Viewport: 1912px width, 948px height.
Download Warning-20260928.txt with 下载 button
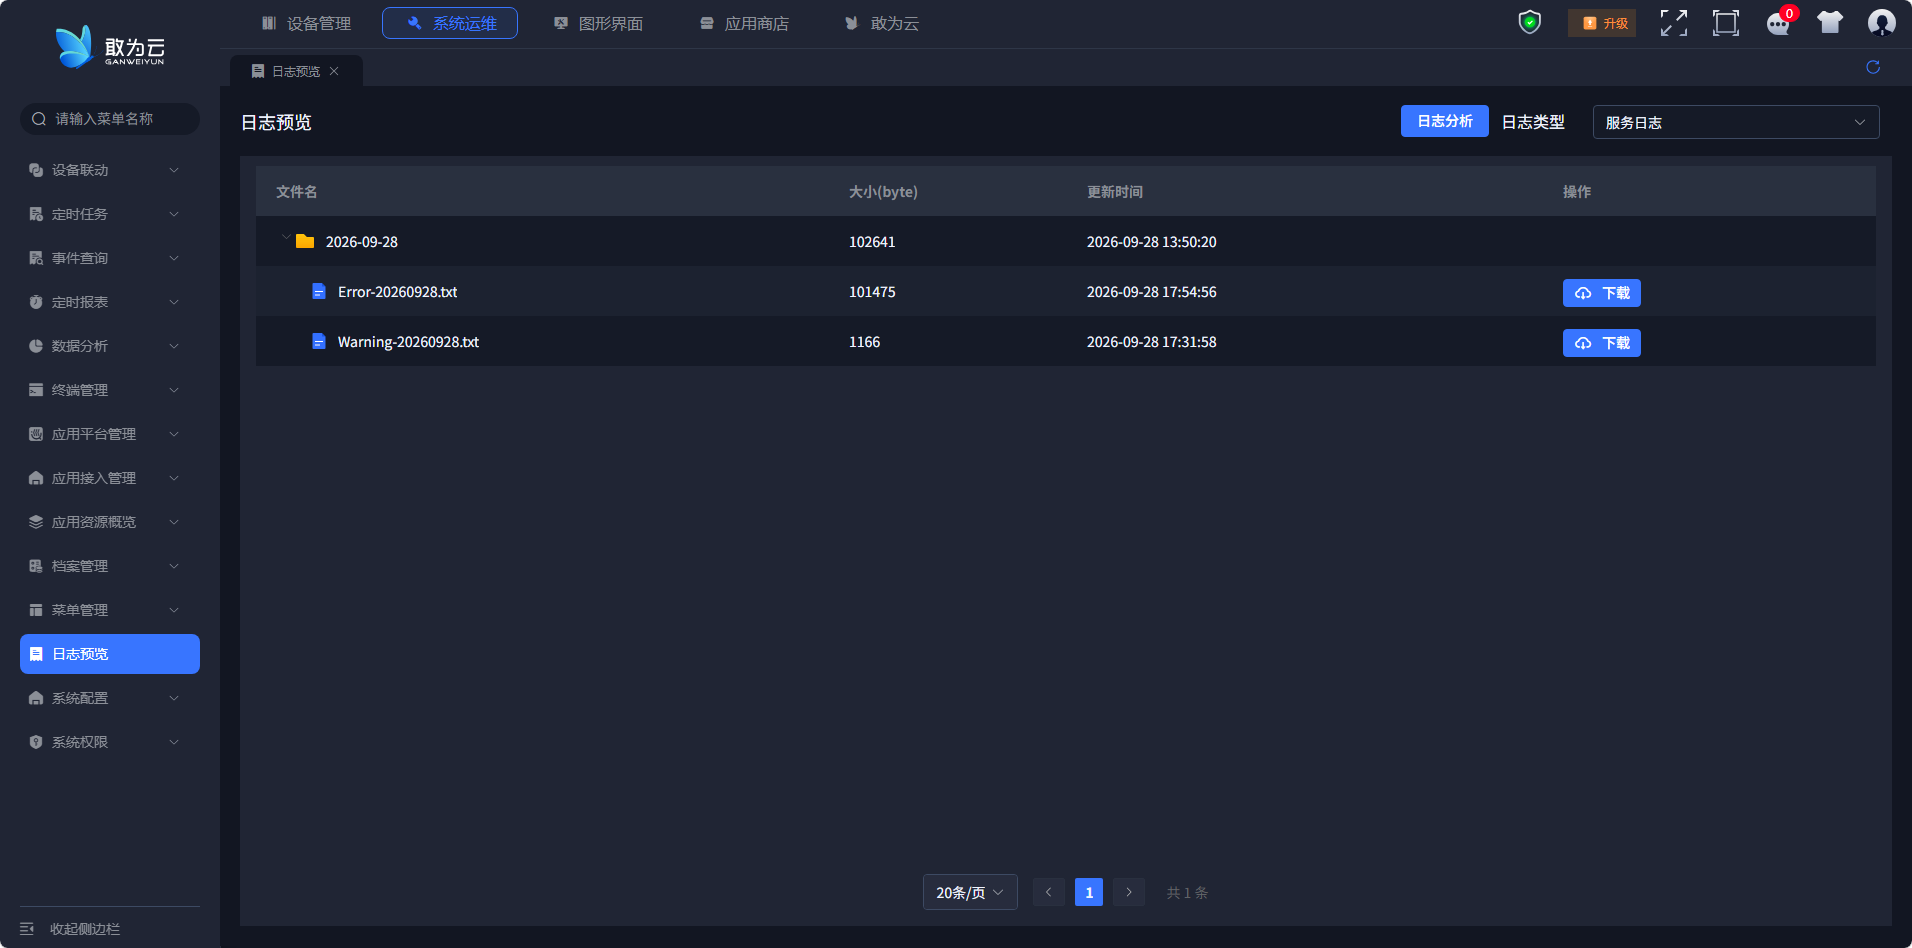point(1602,343)
